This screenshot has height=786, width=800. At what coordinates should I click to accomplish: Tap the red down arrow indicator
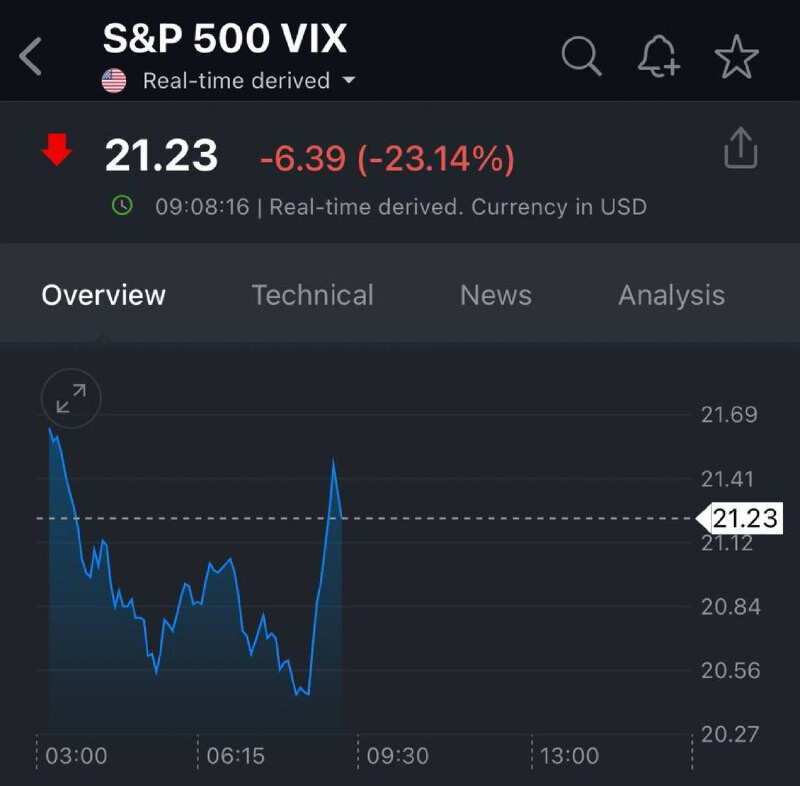click(x=57, y=152)
